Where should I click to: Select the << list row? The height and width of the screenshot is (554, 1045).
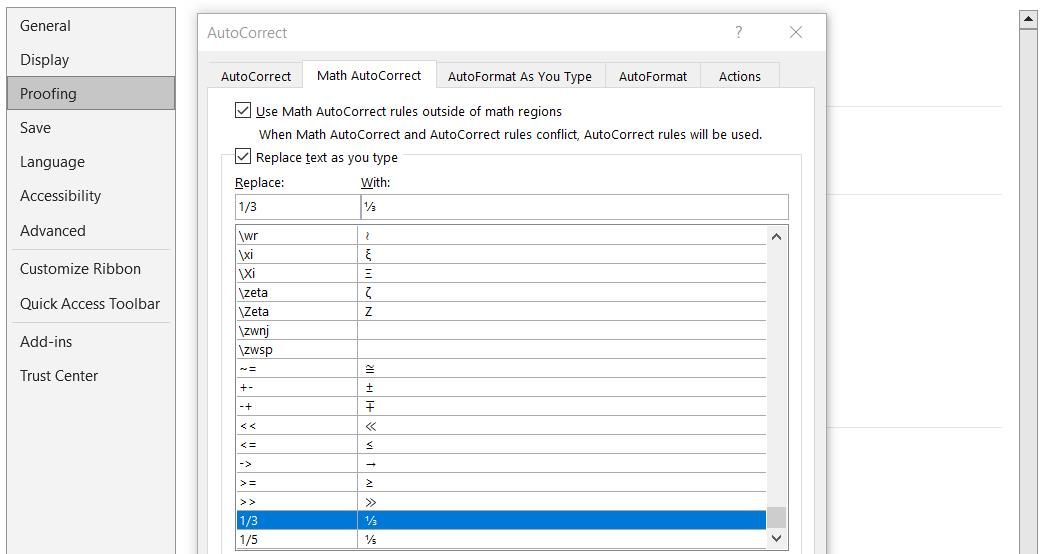point(501,425)
